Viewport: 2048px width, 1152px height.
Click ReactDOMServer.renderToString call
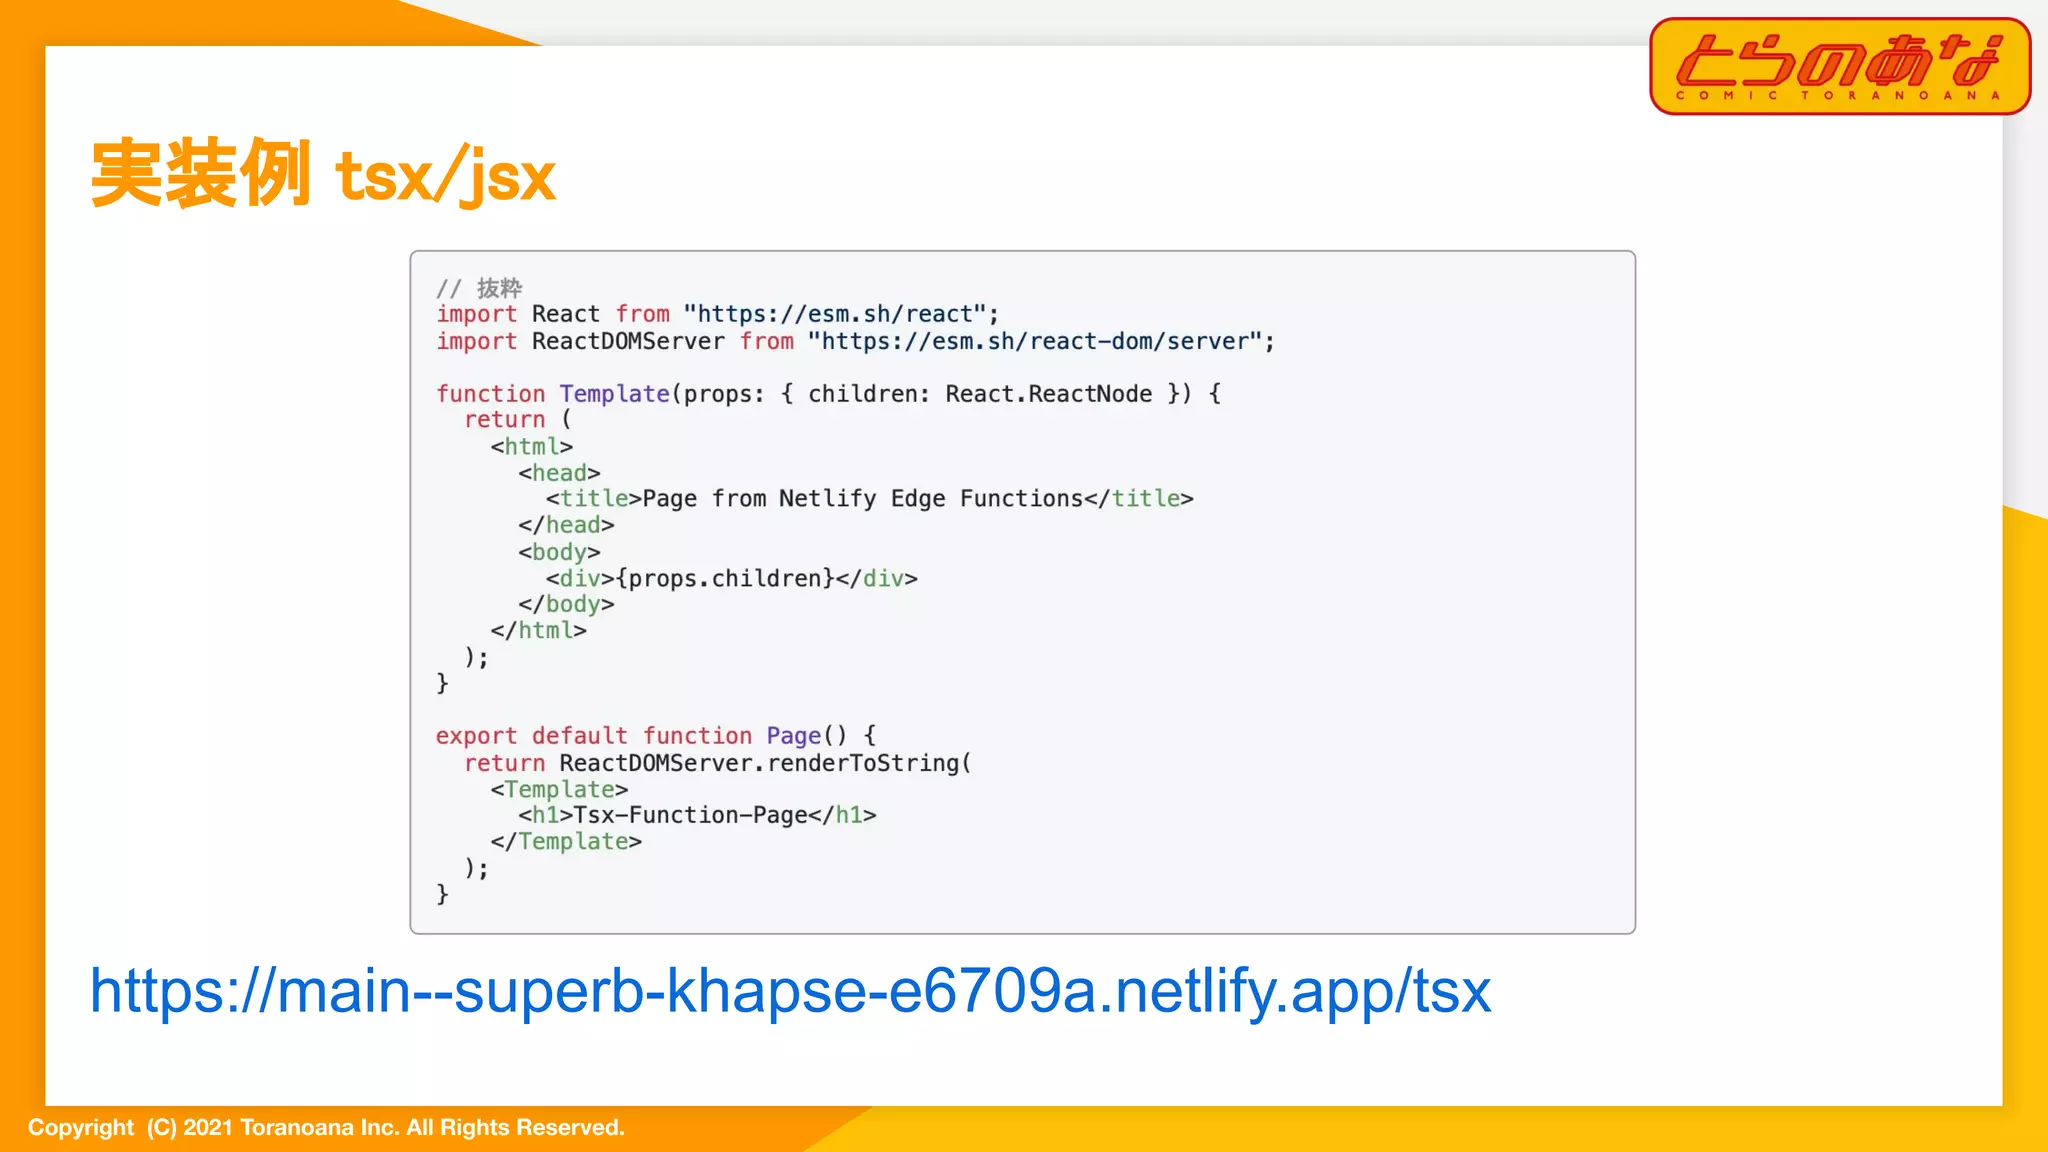click(x=765, y=763)
